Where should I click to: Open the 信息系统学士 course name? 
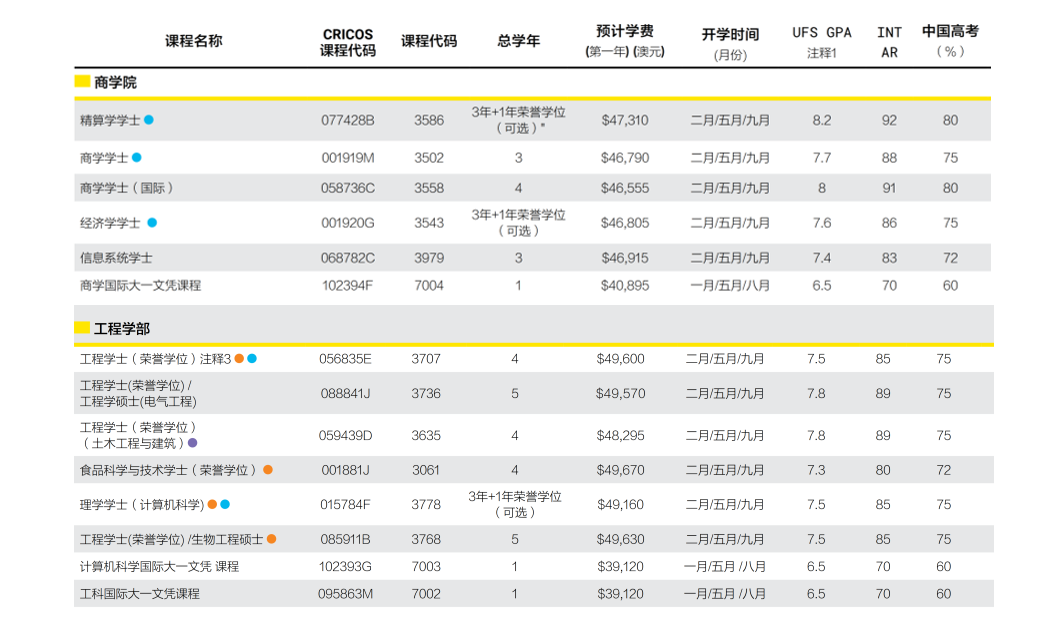tap(116, 258)
